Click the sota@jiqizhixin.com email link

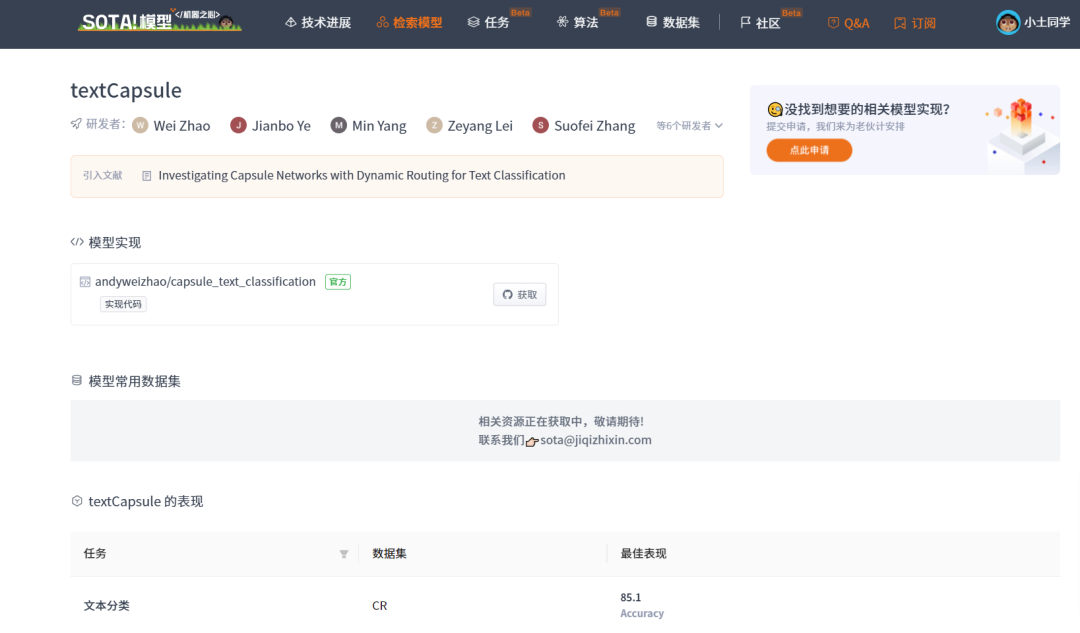[x=594, y=439]
